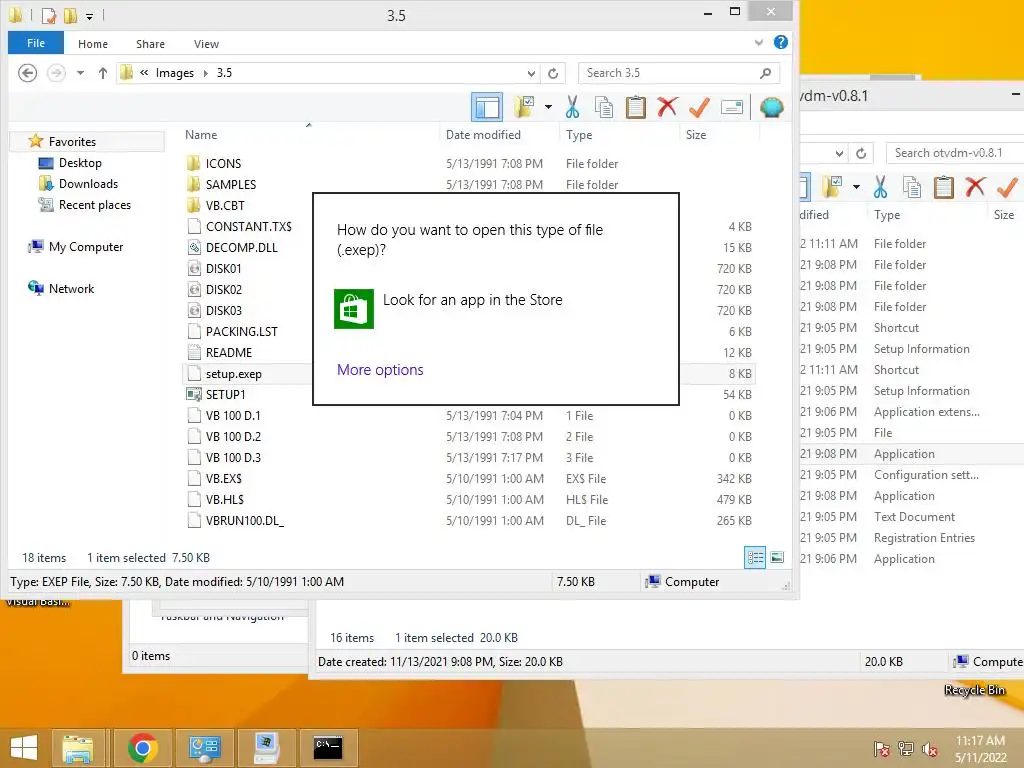Screen dimensions: 1024x768
Task: Expand the address bar history dropdown
Action: tap(532, 73)
